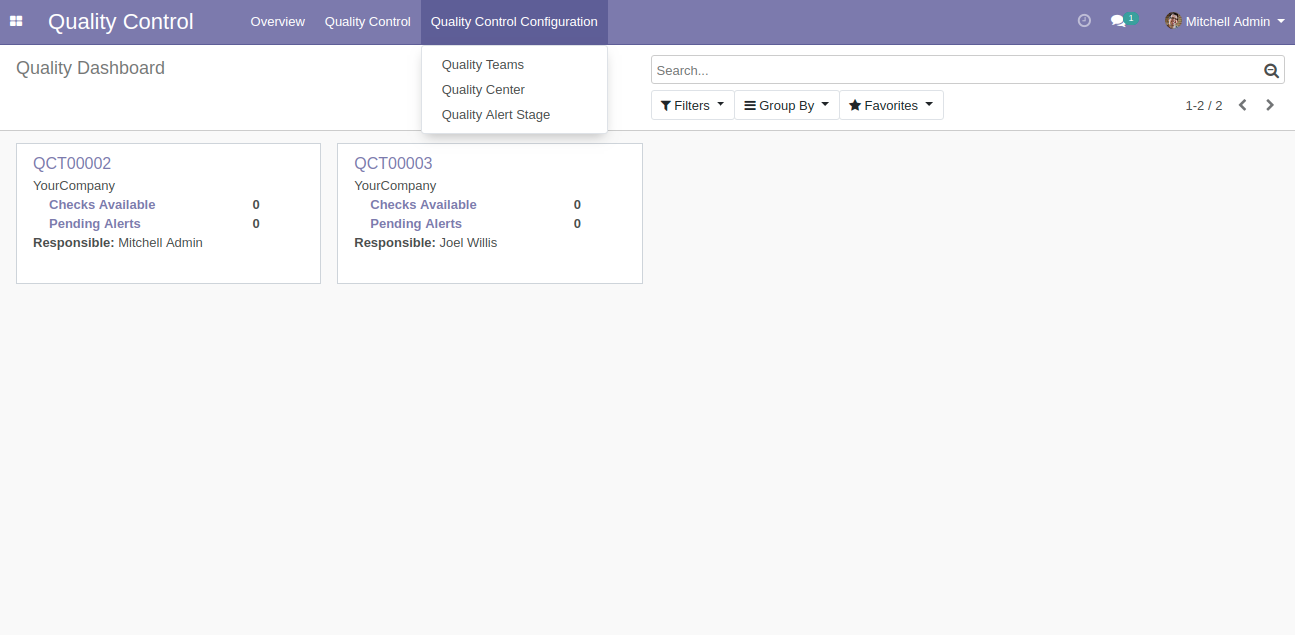
Task: Open the Overview menu
Action: (278, 21)
